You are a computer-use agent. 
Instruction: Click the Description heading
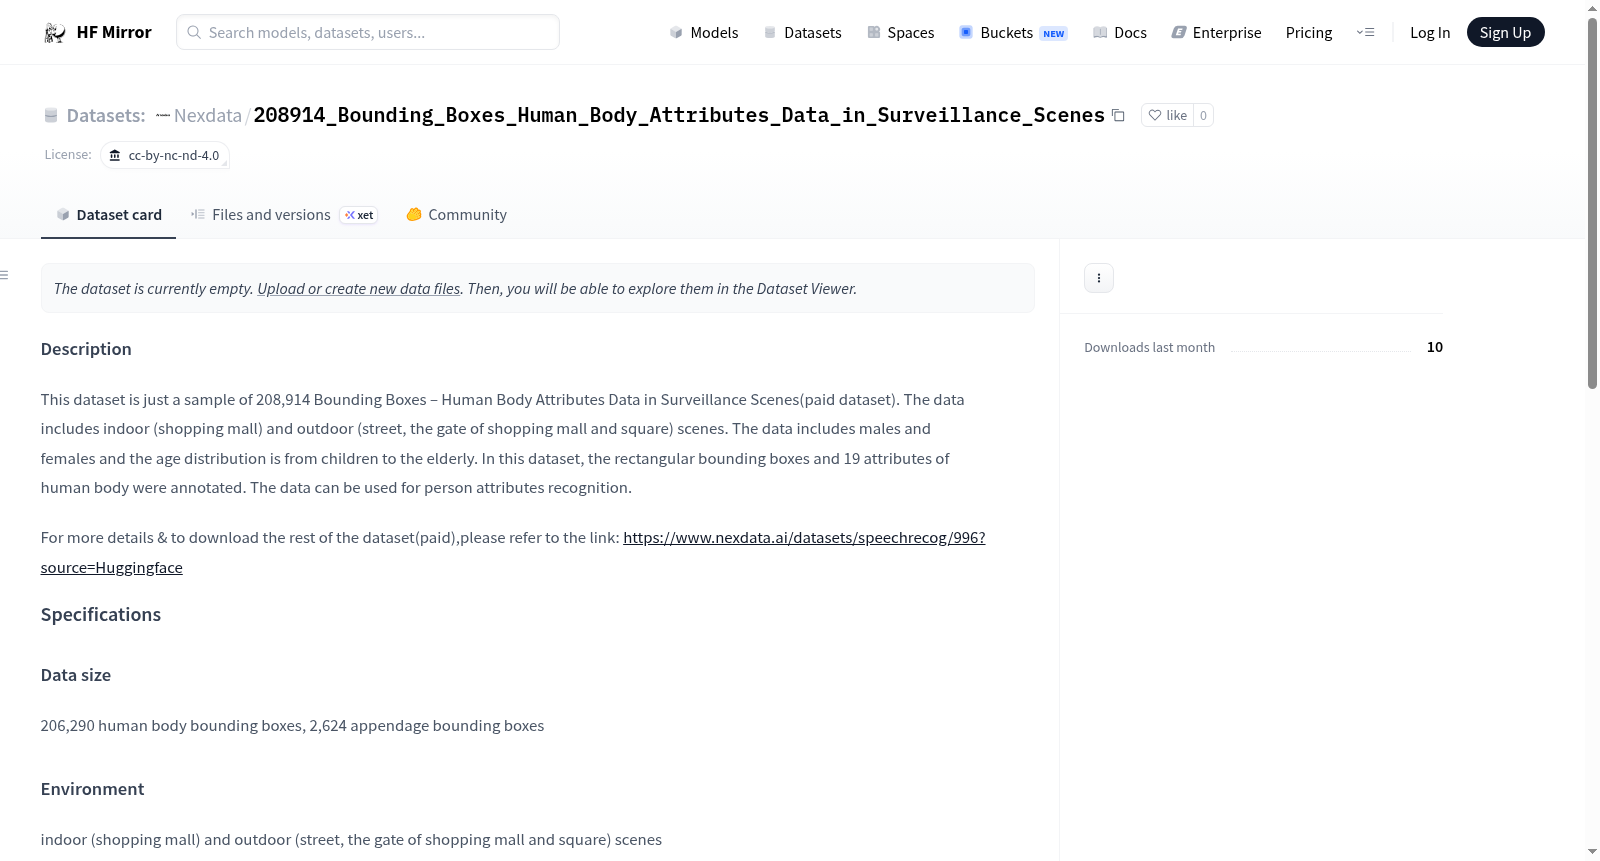pos(86,349)
